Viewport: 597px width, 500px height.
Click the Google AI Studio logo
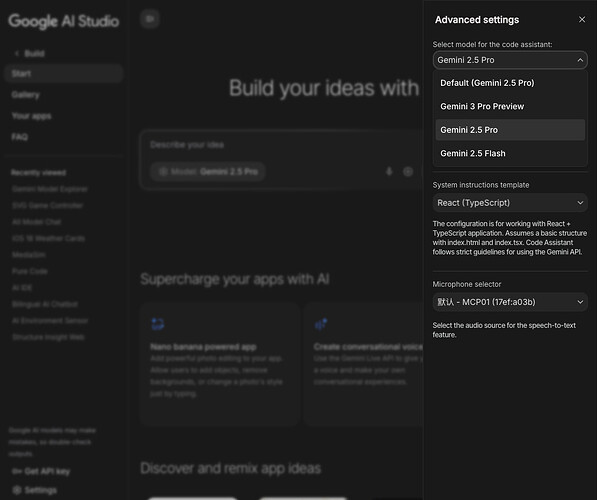(x=64, y=21)
